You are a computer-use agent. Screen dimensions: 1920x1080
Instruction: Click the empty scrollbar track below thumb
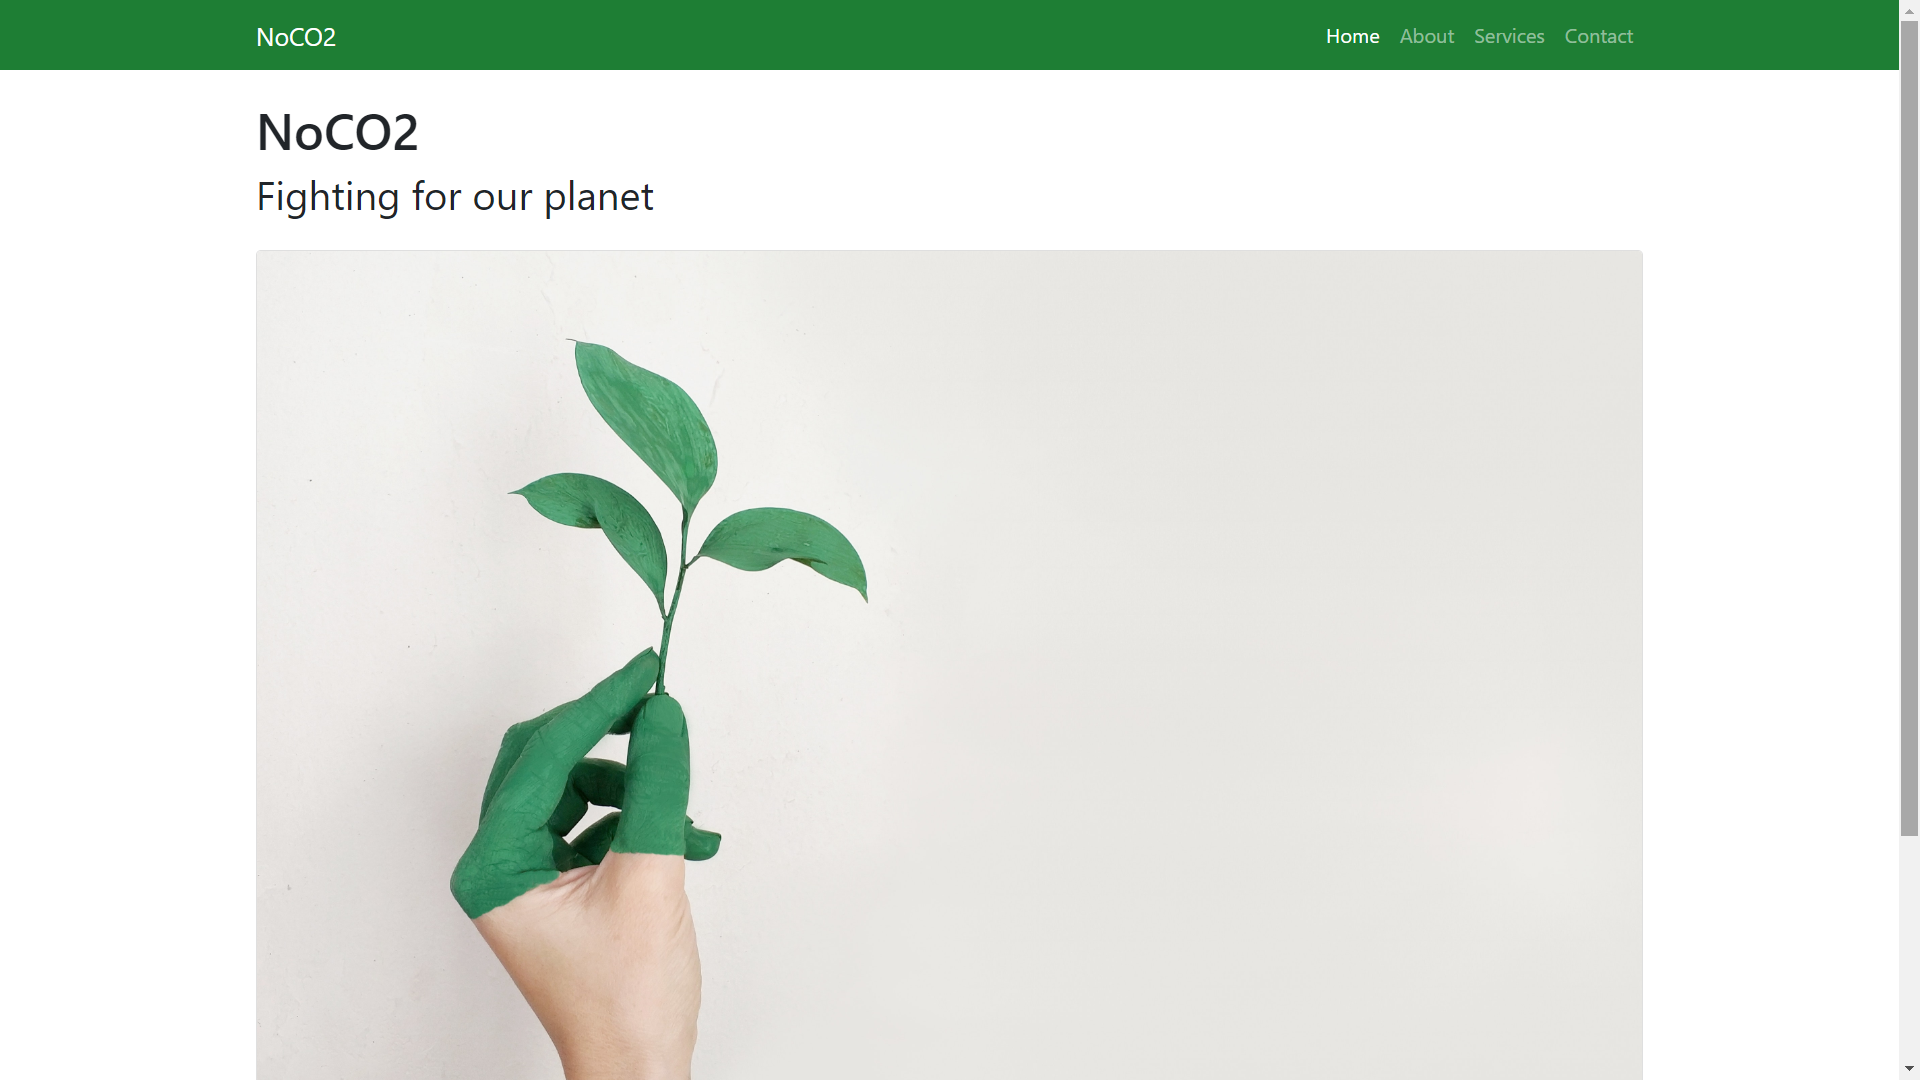point(1909,946)
